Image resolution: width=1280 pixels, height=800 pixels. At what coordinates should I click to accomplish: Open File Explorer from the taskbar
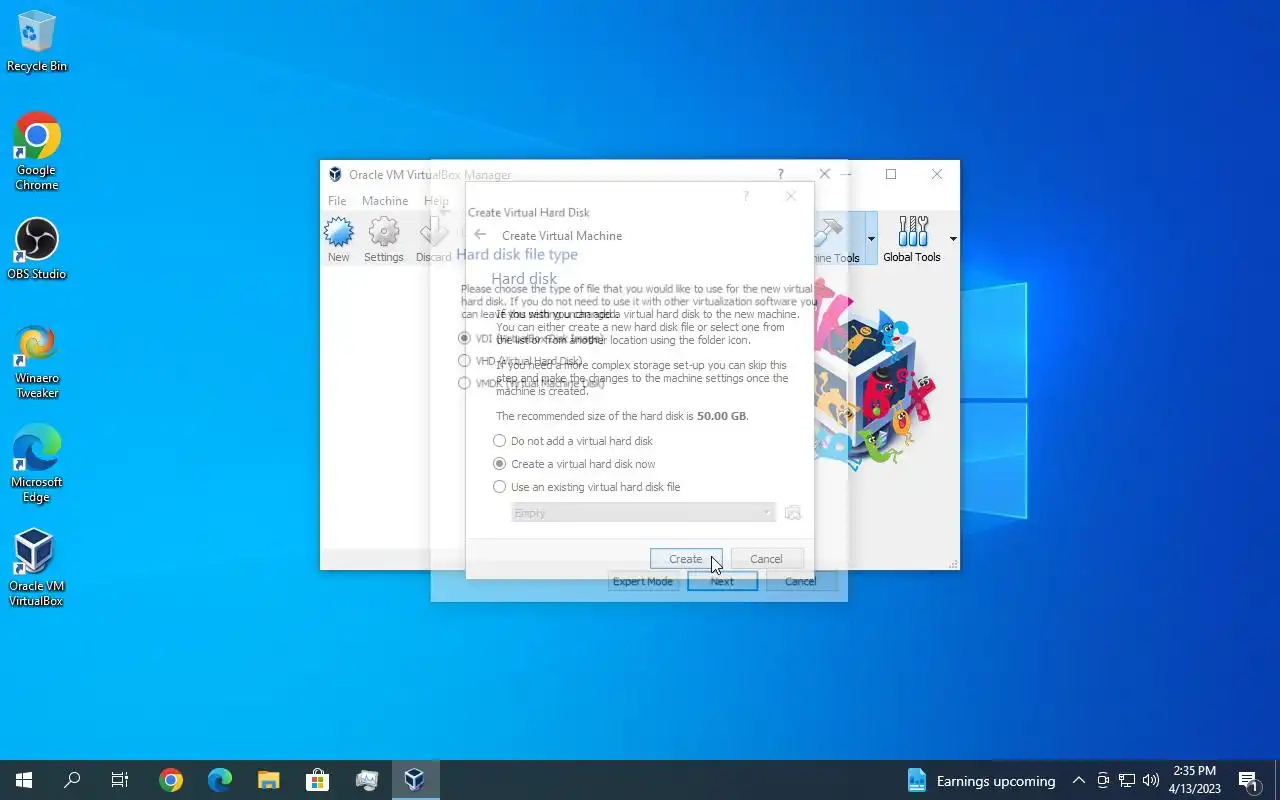[268, 780]
